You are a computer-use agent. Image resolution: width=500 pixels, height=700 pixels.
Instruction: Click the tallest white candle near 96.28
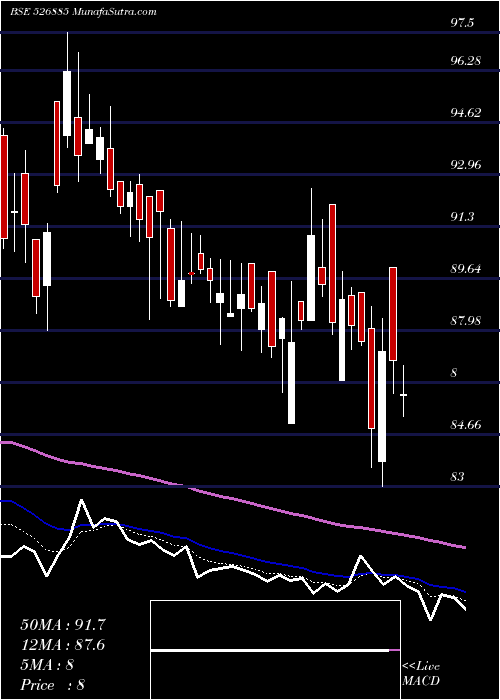pos(67,103)
